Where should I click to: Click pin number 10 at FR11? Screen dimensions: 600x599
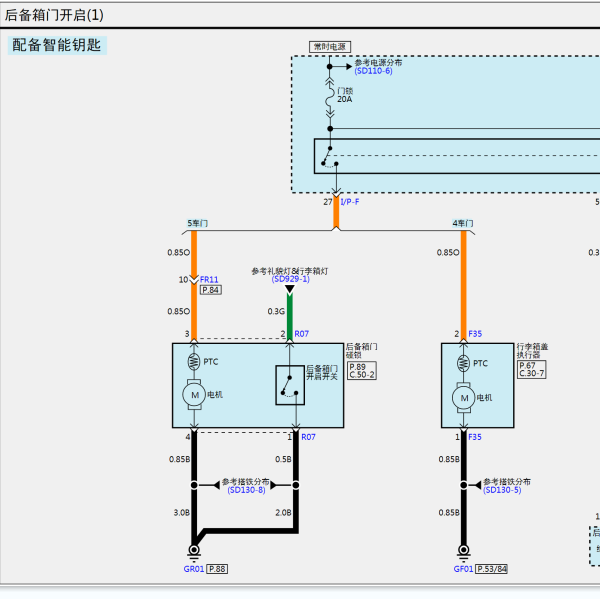coord(183,279)
